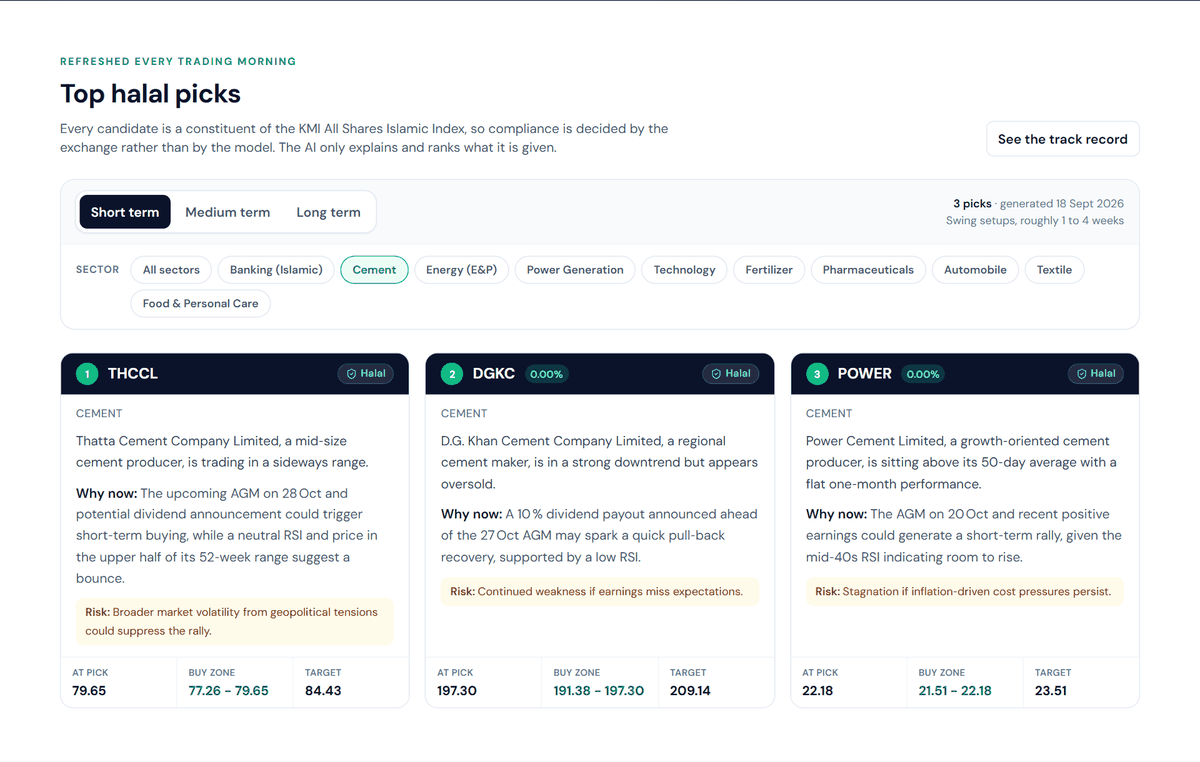Filter by Textile sector

point(1054,270)
